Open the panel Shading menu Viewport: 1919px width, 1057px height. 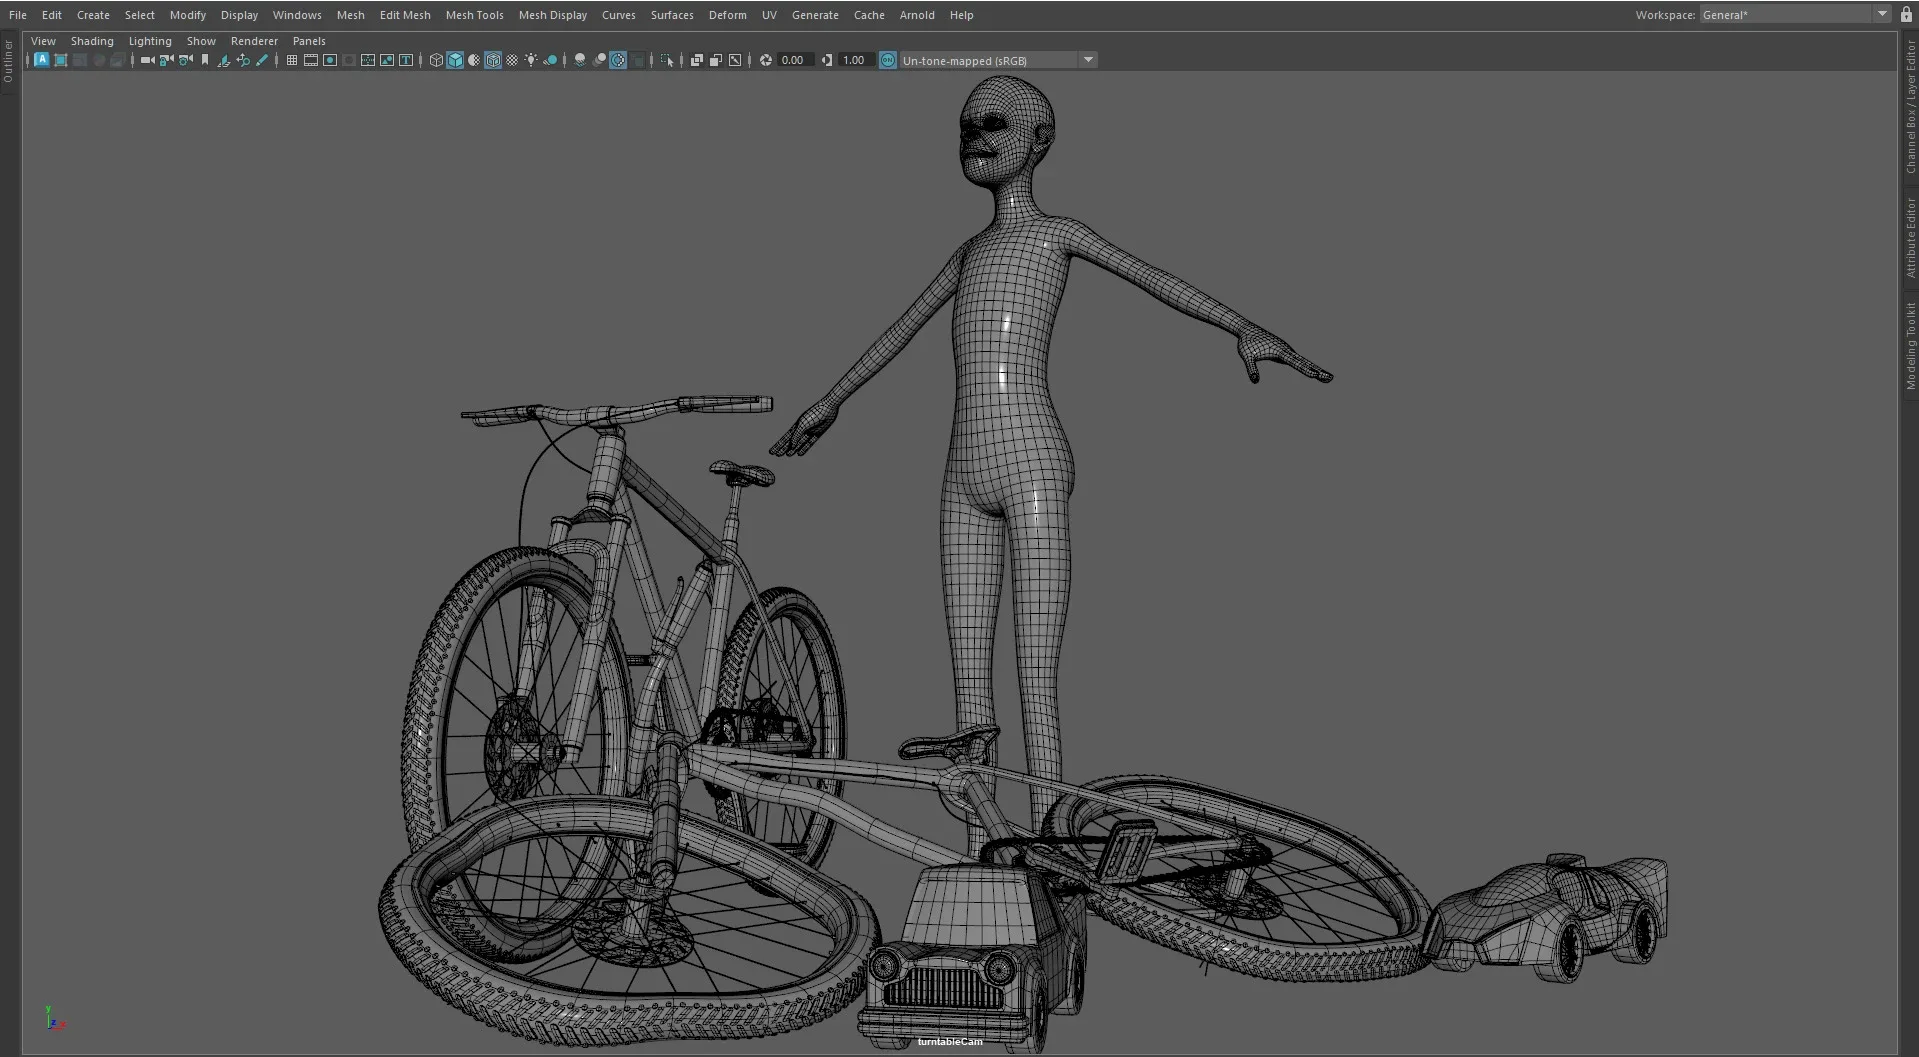tap(92, 41)
